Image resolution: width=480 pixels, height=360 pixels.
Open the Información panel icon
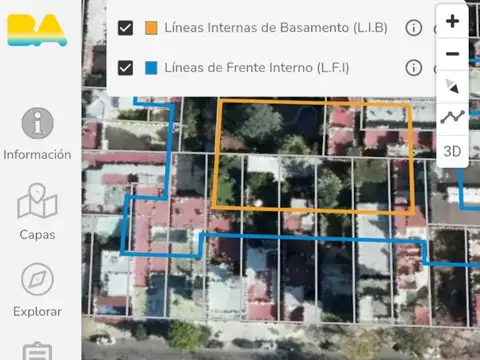(37, 123)
